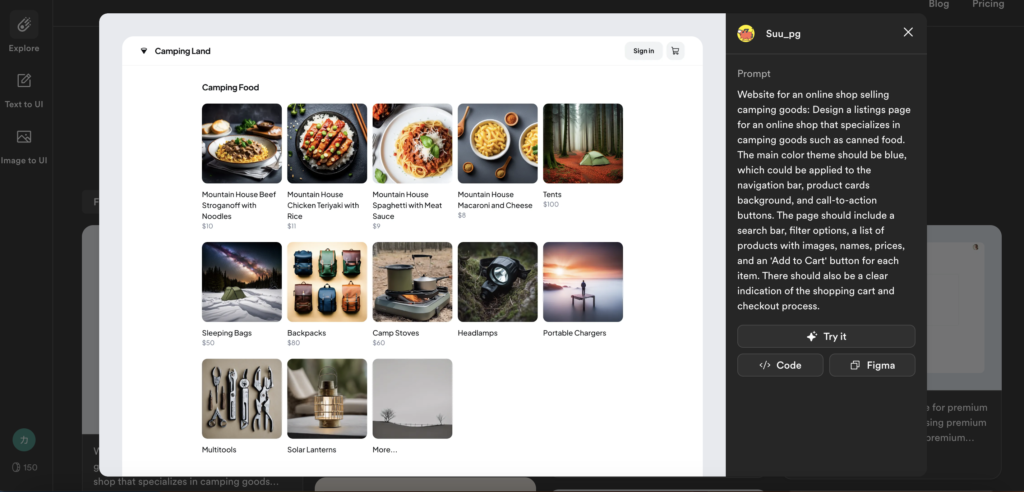
Task: Click the Try it button
Action: click(826, 336)
